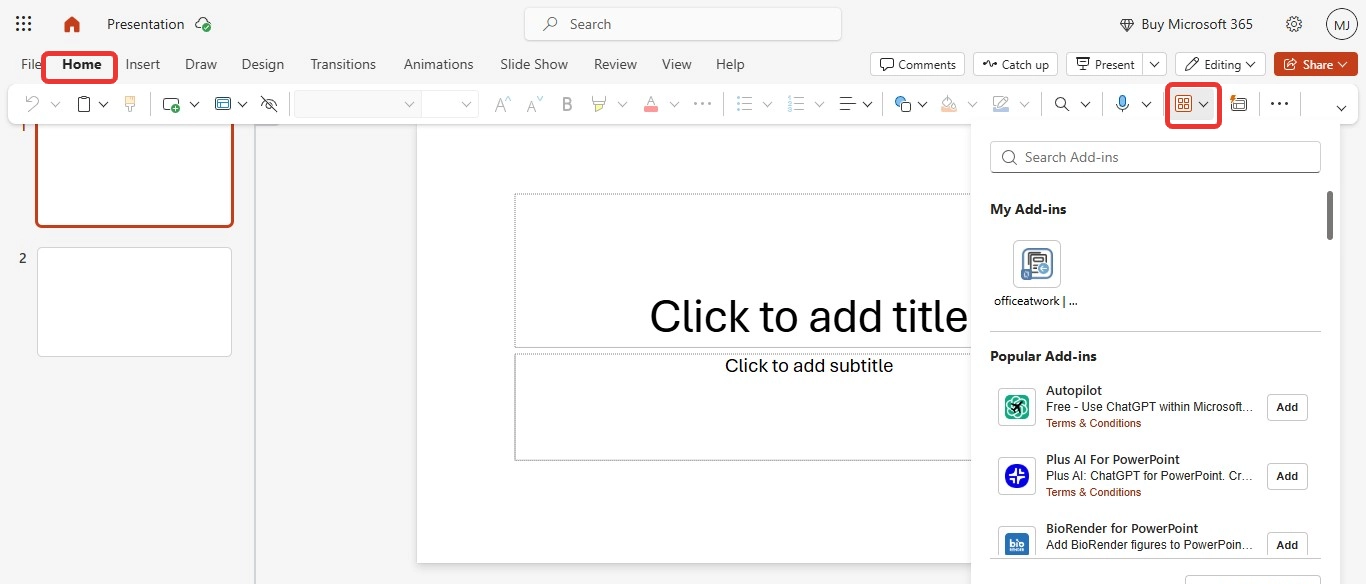The width and height of the screenshot is (1366, 584).
Task: Open the app launcher grid
Action: click(24, 24)
